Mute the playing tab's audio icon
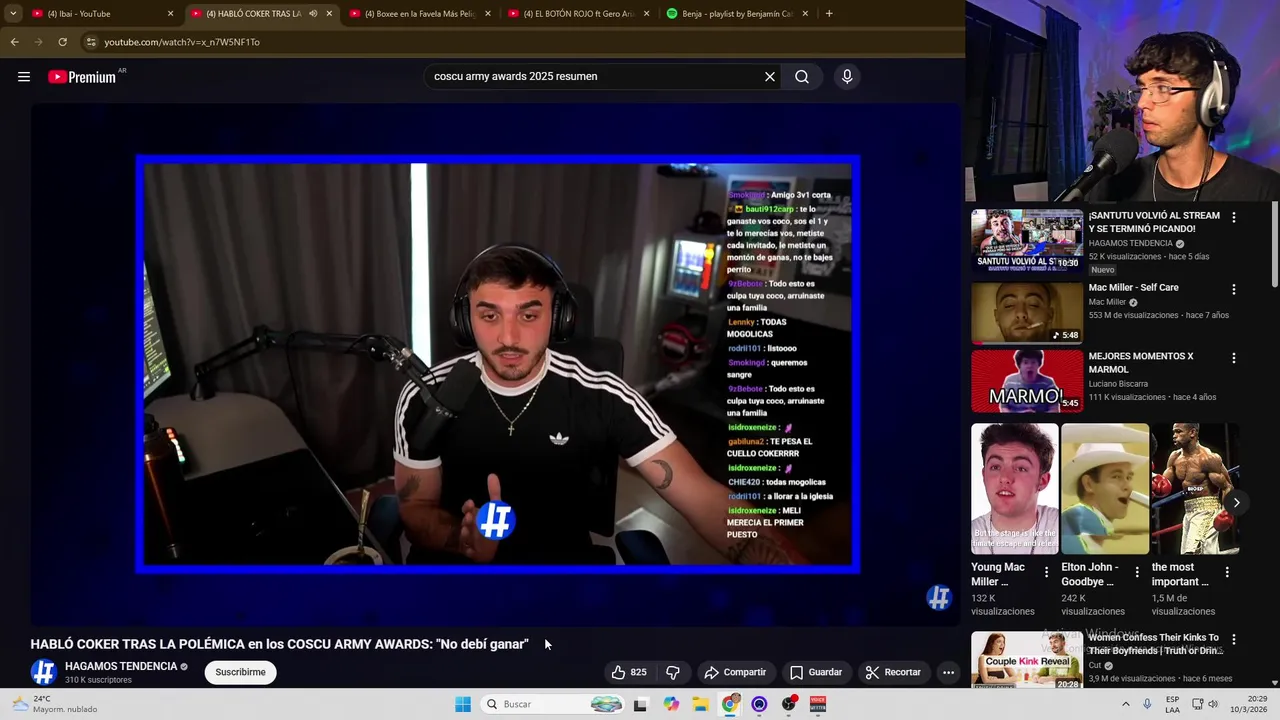 tap(313, 14)
